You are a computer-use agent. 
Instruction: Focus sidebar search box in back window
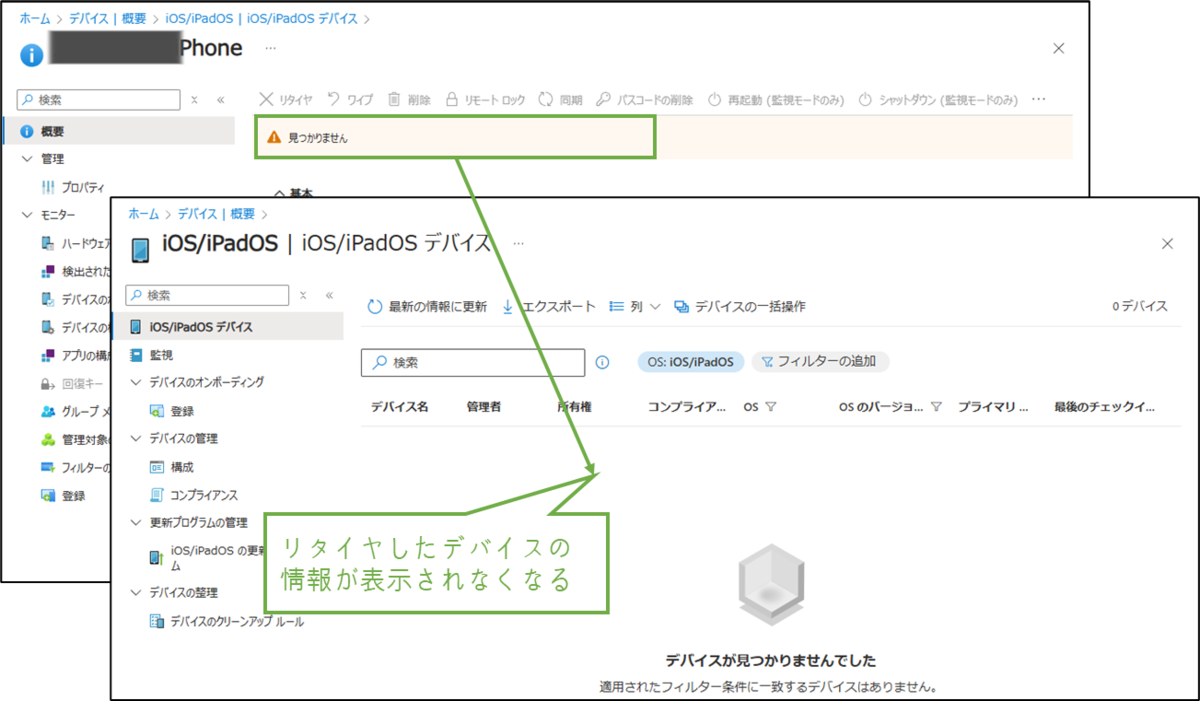(99, 100)
